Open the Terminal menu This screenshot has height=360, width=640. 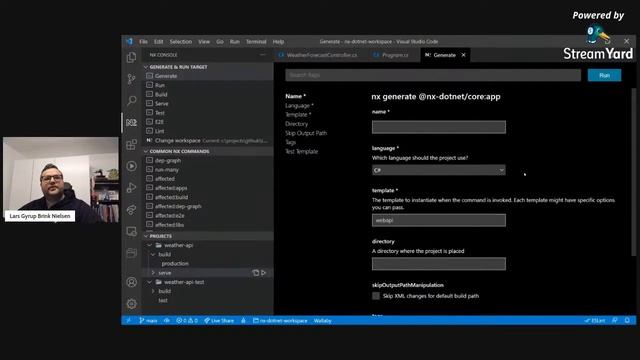click(x=256, y=42)
